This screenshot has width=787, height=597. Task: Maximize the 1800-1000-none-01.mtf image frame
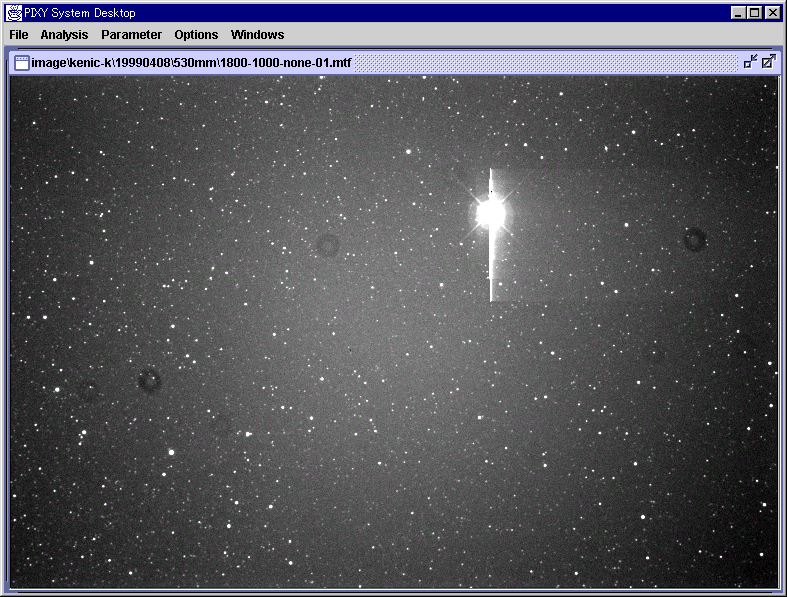coord(769,62)
